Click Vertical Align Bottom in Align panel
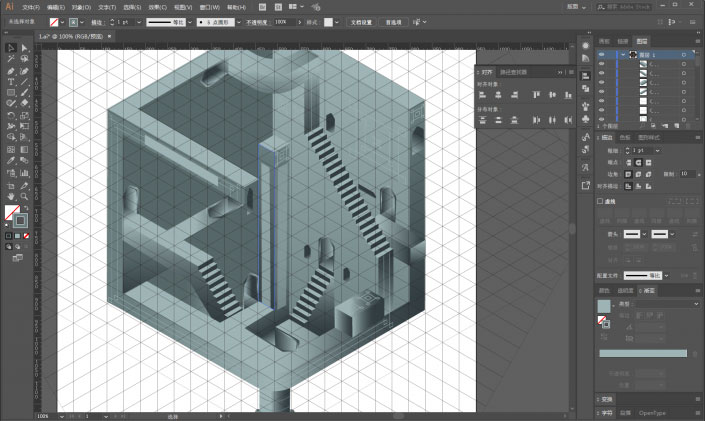The width and height of the screenshot is (705, 421). 568,95
